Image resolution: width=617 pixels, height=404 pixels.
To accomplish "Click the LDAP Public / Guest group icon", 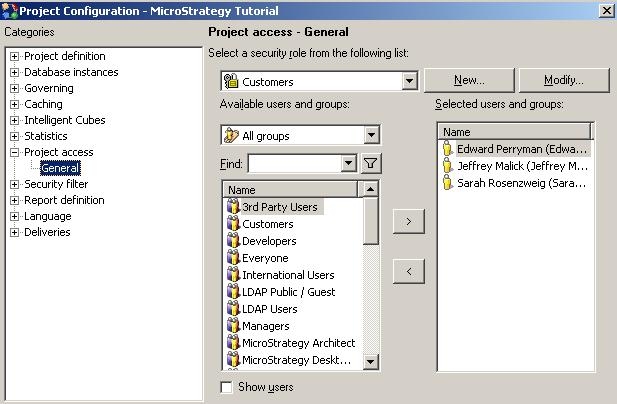I will (x=233, y=291).
